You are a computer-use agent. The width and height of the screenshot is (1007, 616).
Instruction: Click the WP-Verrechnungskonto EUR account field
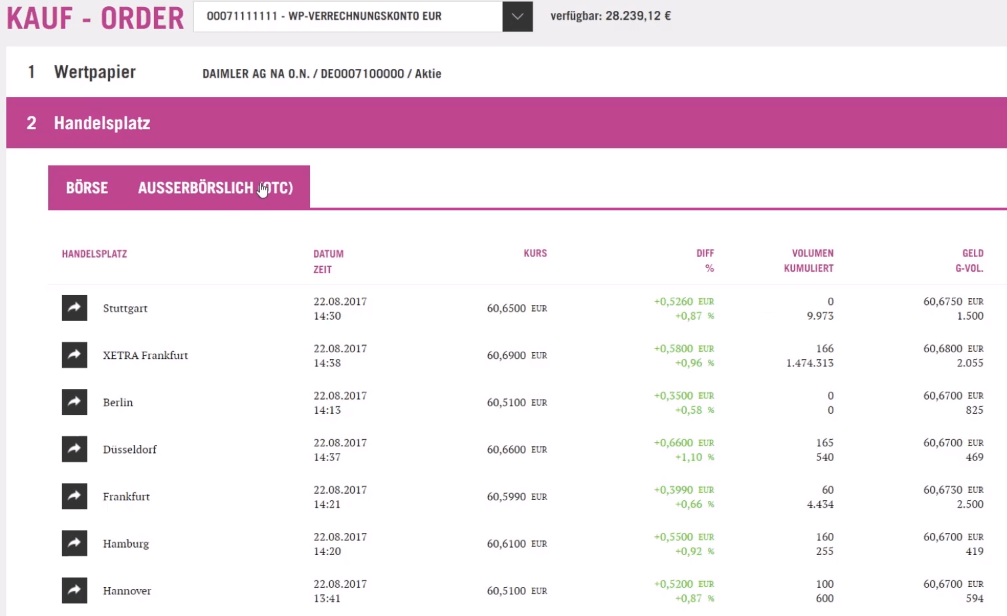coord(347,16)
